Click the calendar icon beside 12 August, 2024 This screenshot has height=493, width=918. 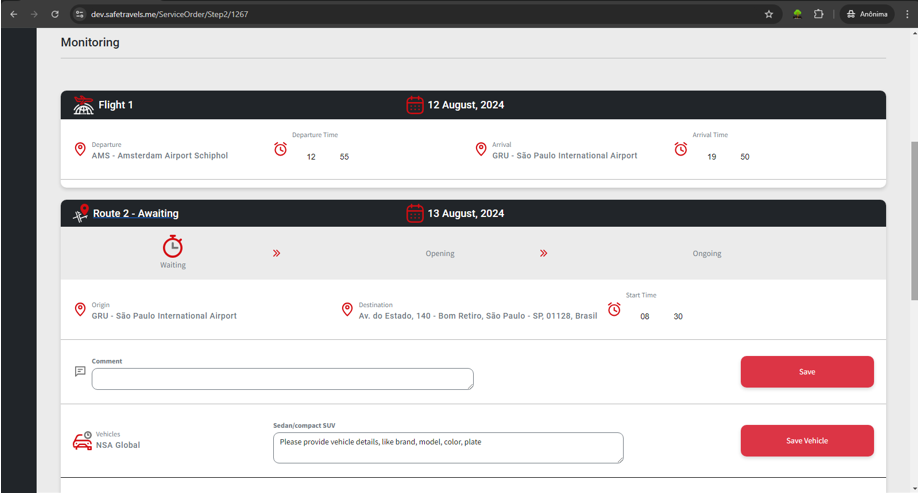(415, 105)
